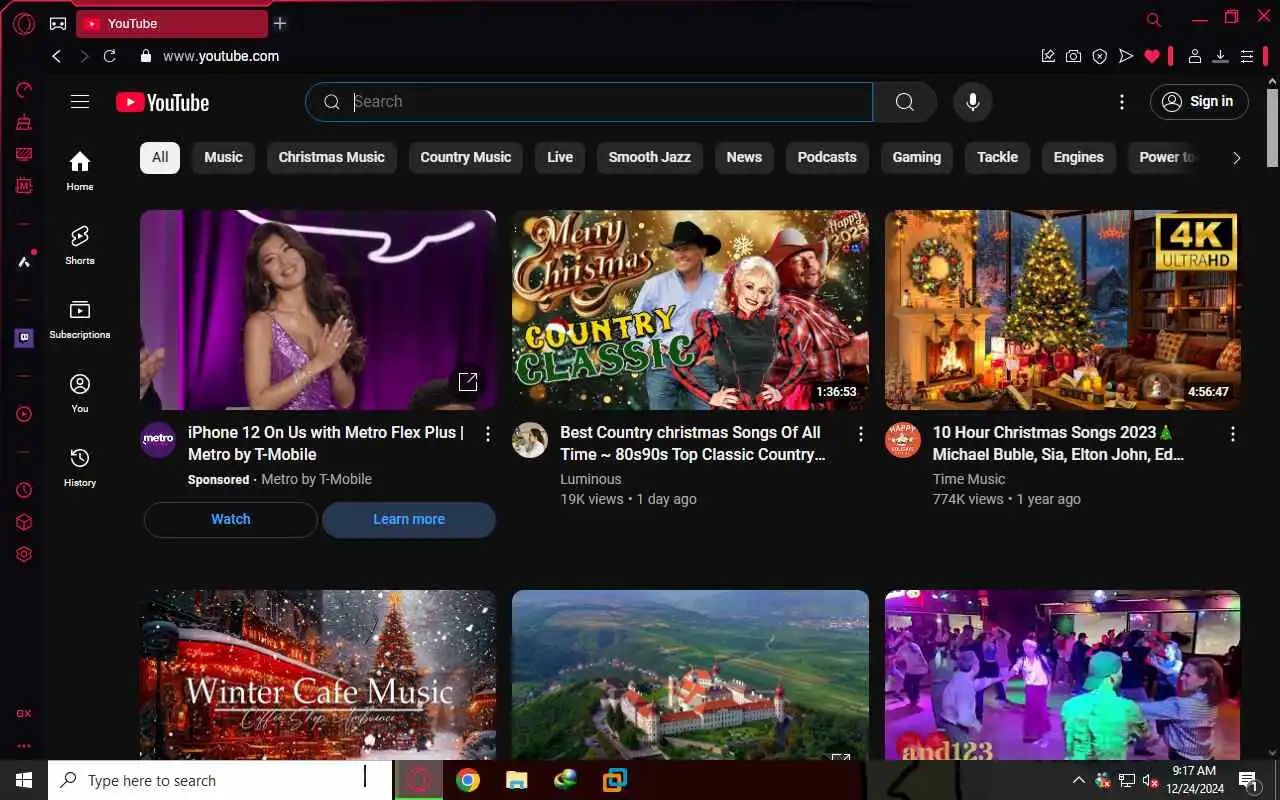Bookmark page with the heart icon
Viewport: 1280px width, 800px height.
[x=1152, y=56]
